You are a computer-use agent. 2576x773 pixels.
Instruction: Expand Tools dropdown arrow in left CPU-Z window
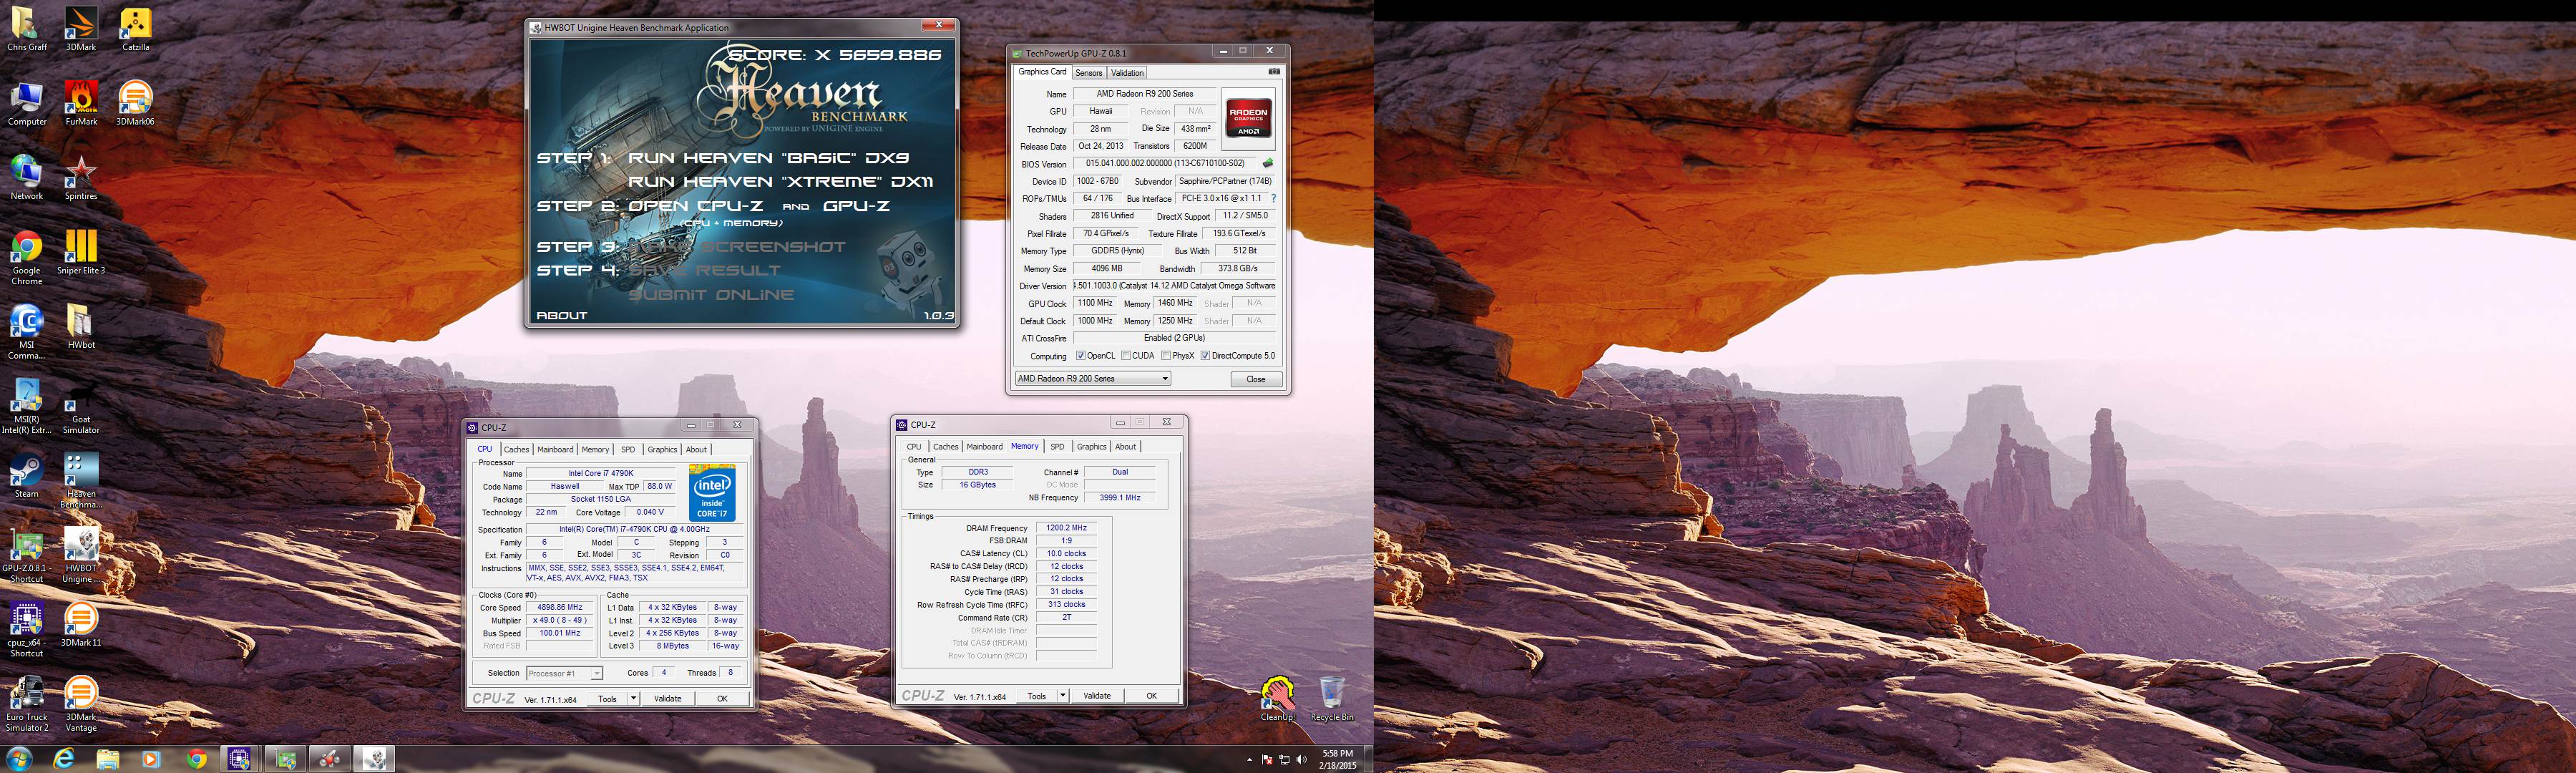coord(633,698)
